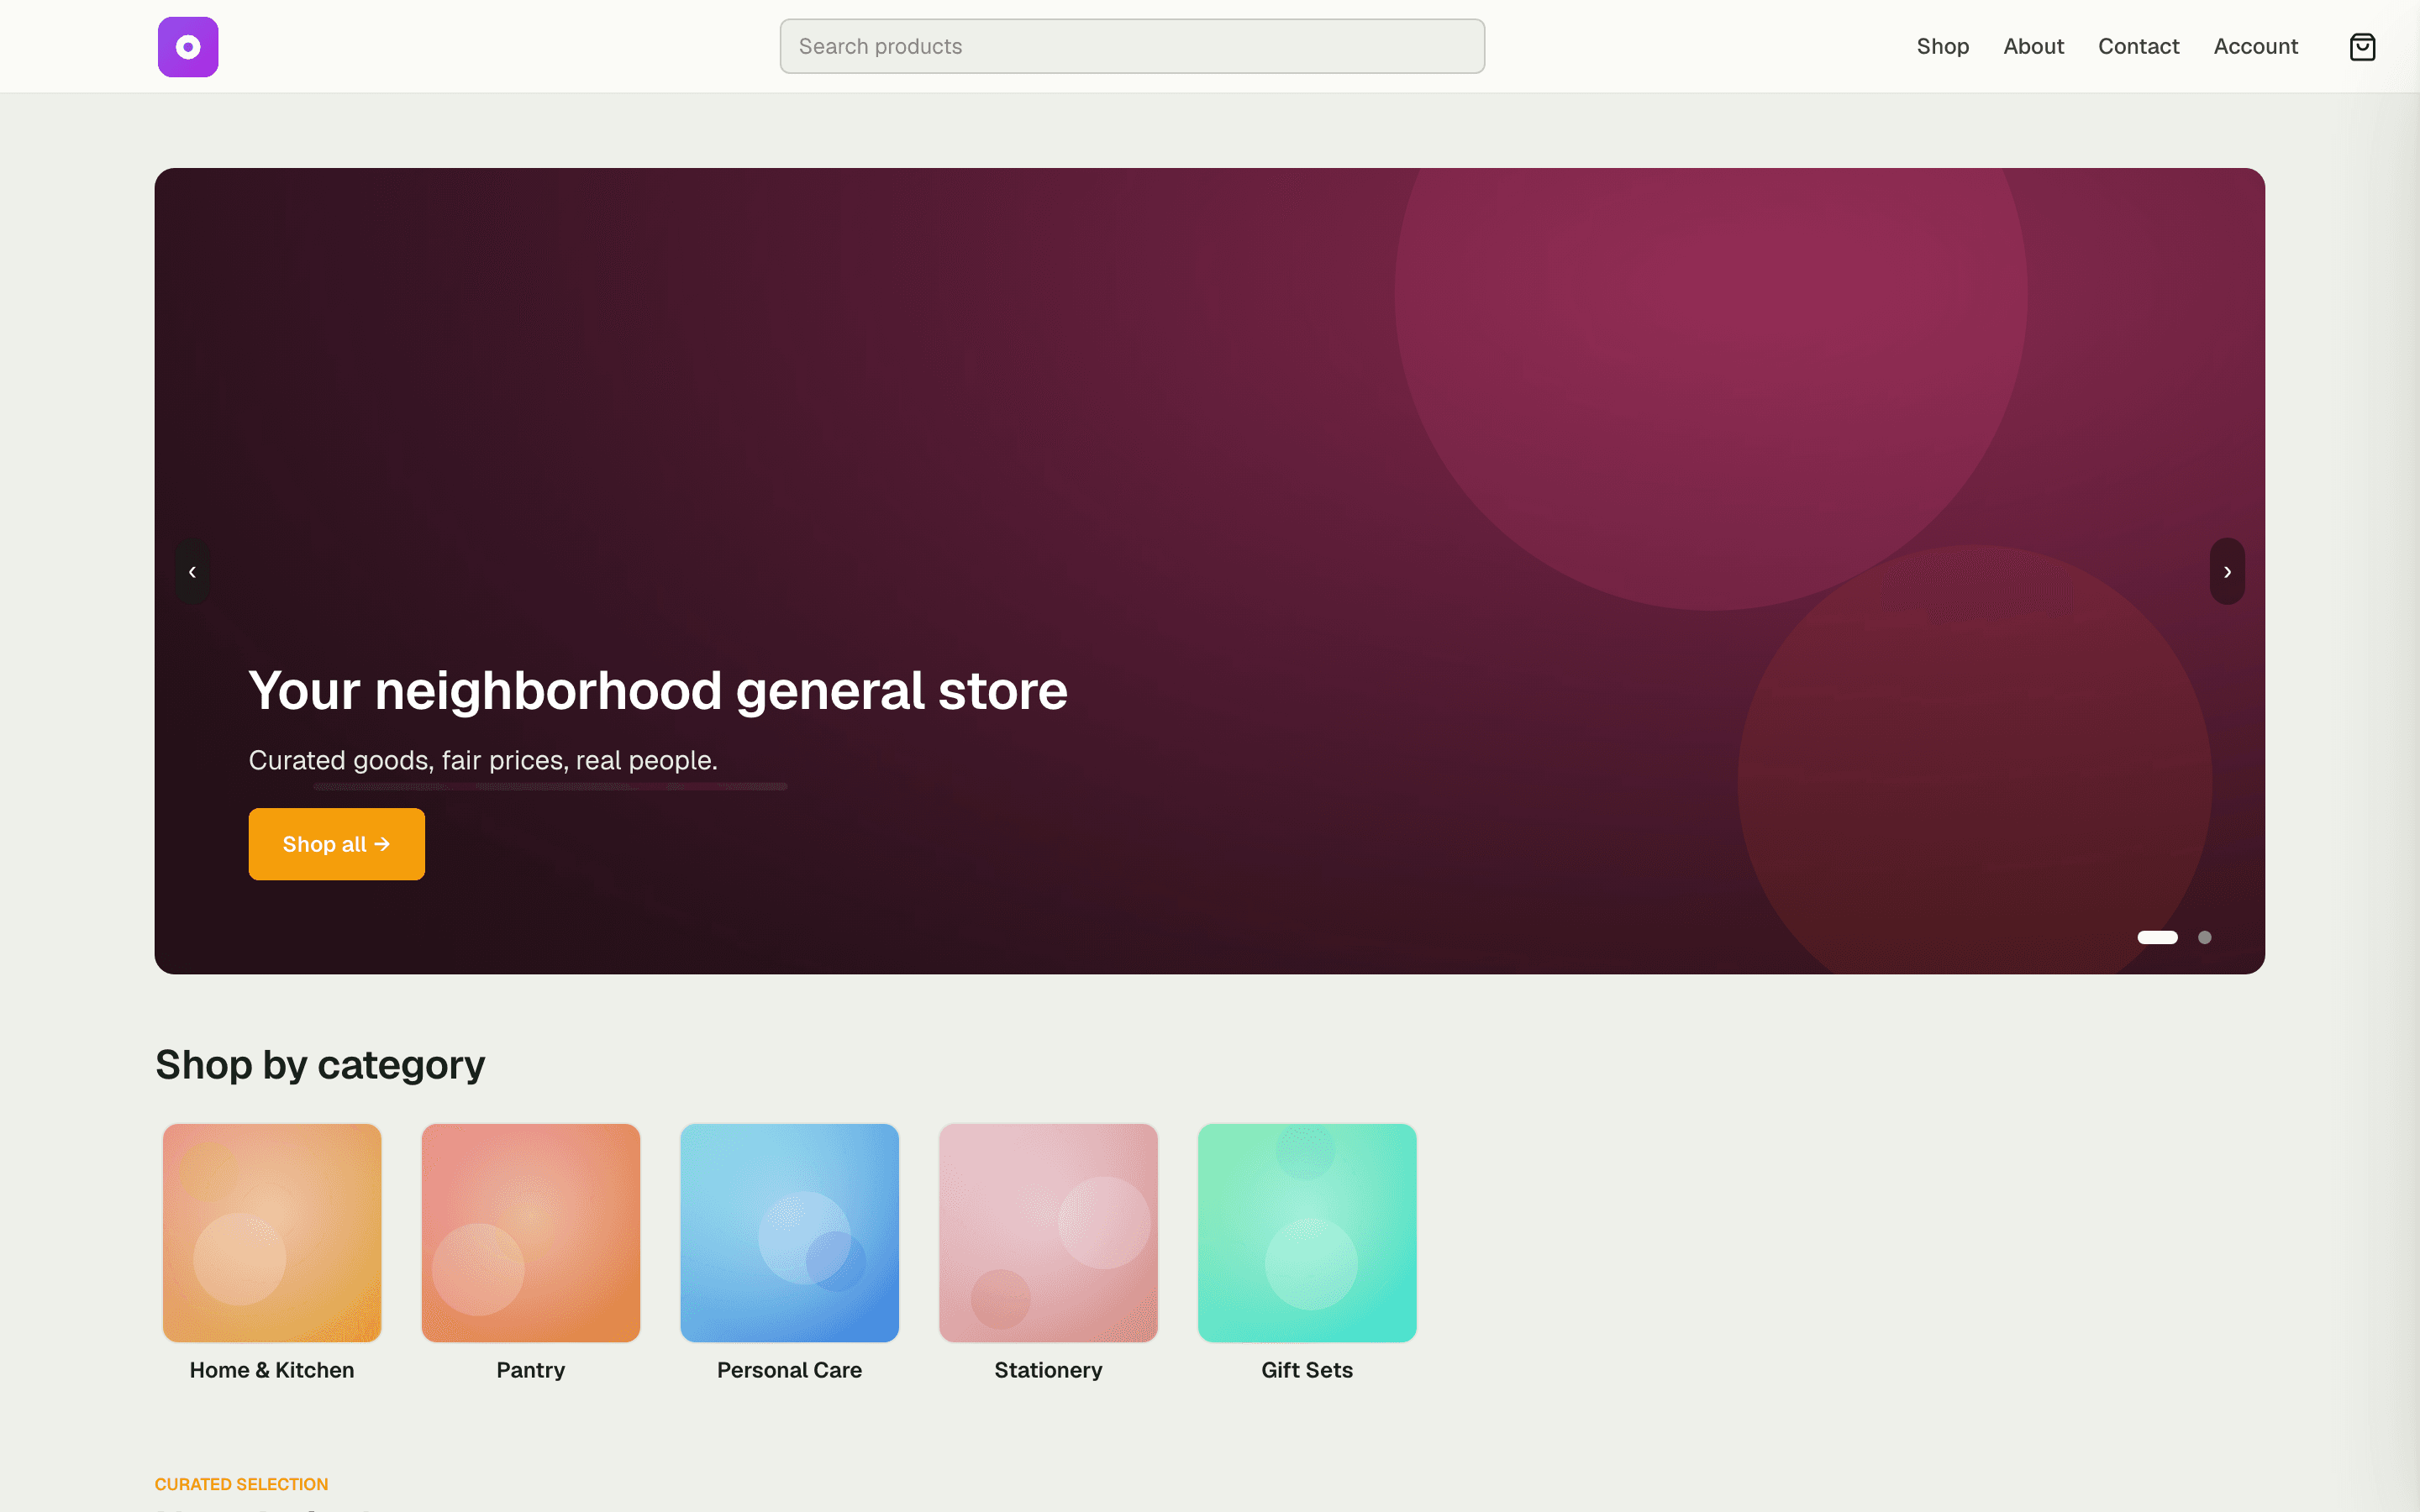Advance to next hero slide arrow

tap(2227, 571)
